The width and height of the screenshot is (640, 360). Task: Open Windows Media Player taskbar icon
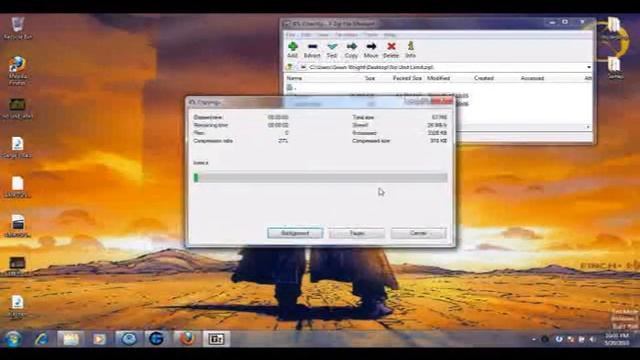click(x=99, y=339)
